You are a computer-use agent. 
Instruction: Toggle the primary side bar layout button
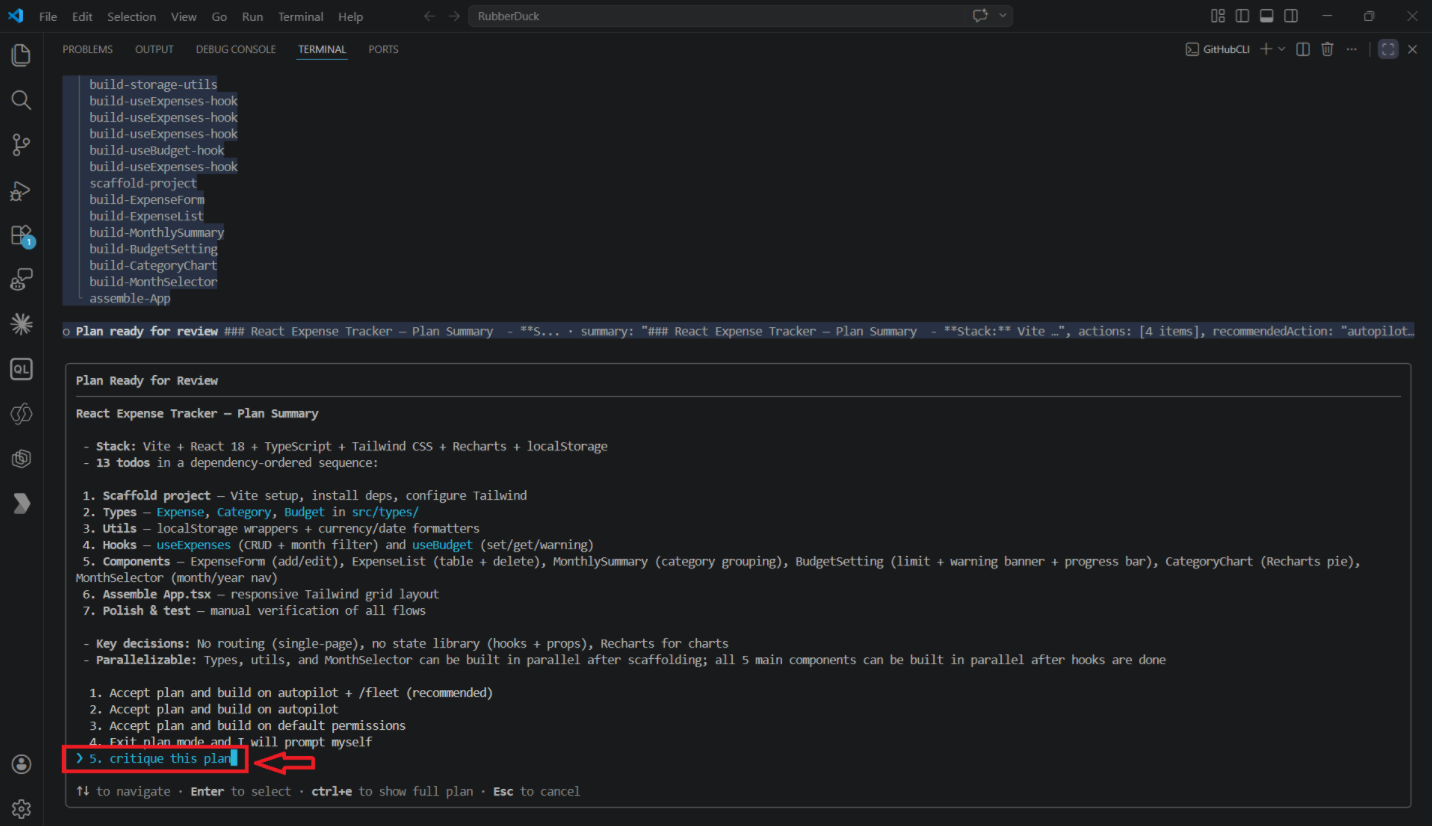click(1242, 16)
